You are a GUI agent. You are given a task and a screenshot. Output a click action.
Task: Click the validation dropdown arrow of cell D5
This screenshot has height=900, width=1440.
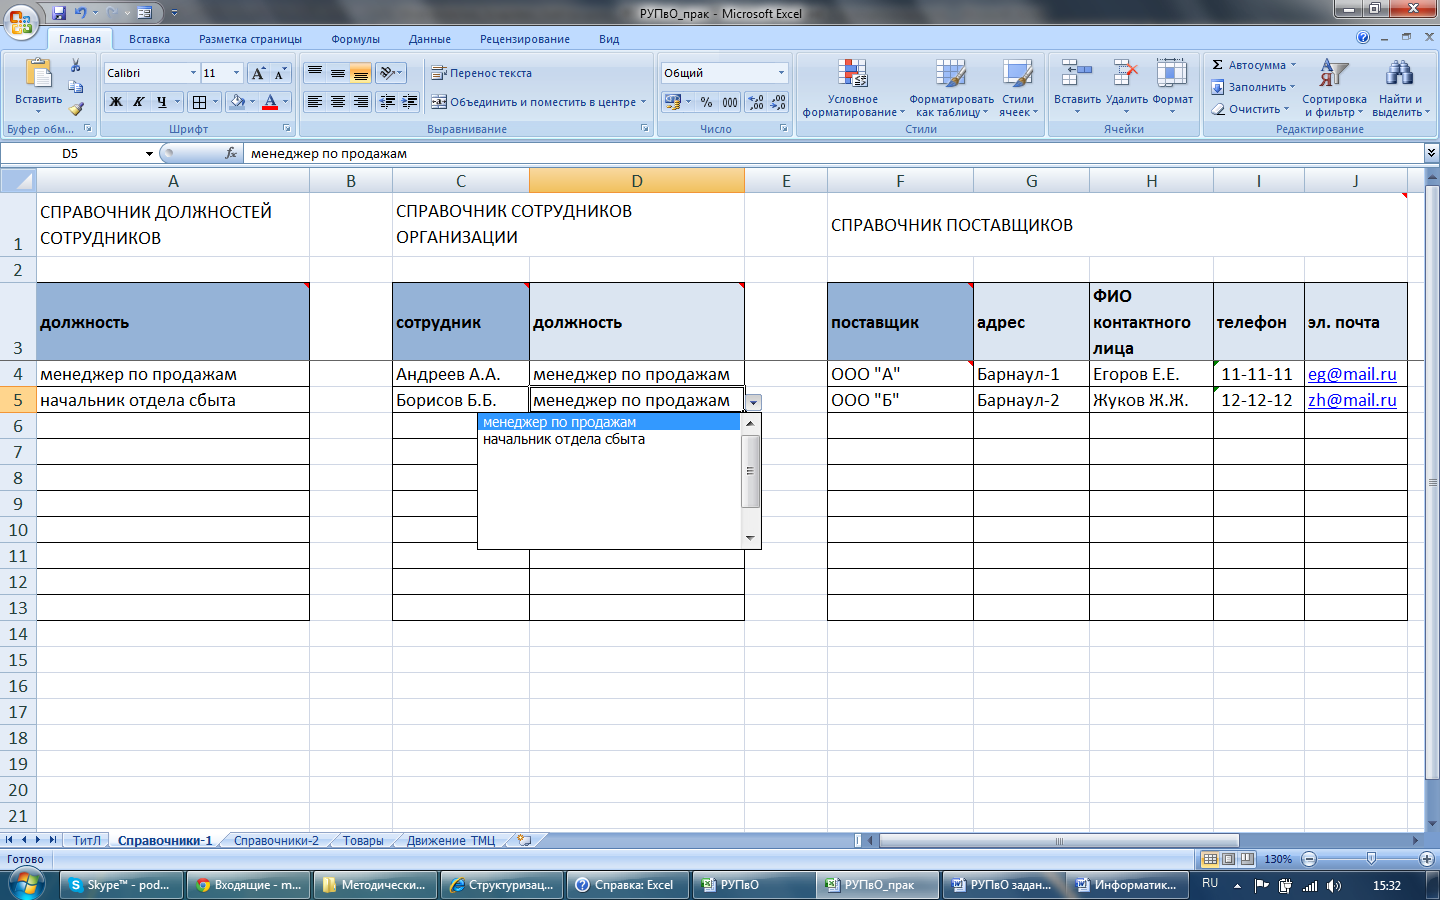pyautogui.click(x=753, y=402)
